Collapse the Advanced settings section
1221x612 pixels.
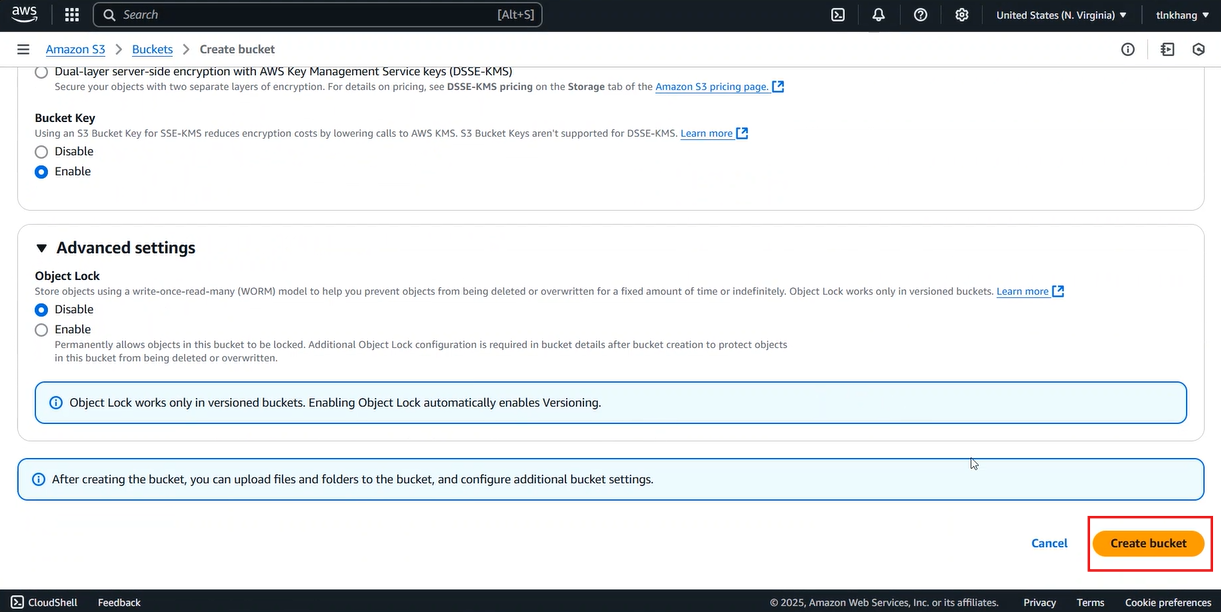coord(41,248)
